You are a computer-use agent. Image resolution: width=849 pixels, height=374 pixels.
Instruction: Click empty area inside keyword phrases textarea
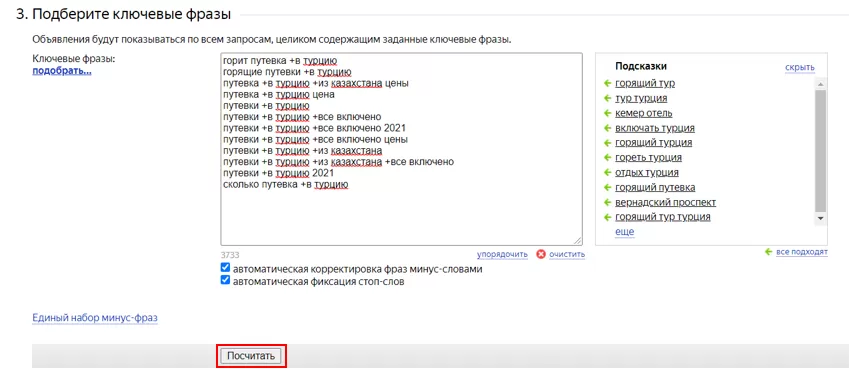tap(401, 216)
